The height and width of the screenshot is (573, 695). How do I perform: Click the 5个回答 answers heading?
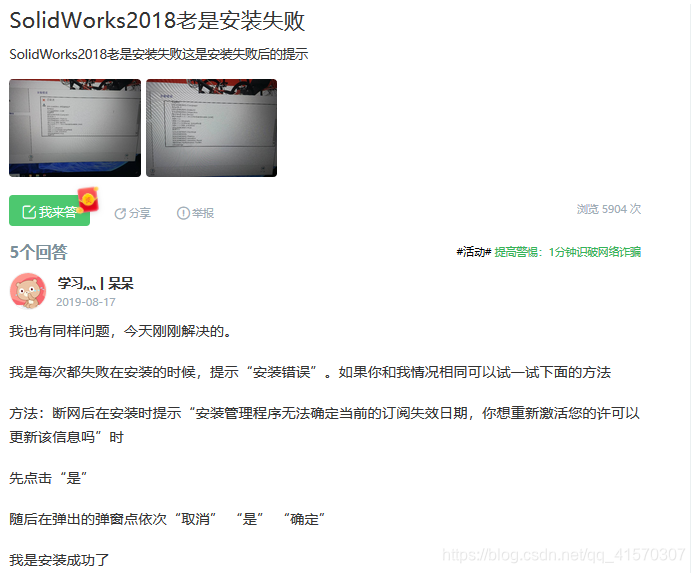[x=39, y=252]
